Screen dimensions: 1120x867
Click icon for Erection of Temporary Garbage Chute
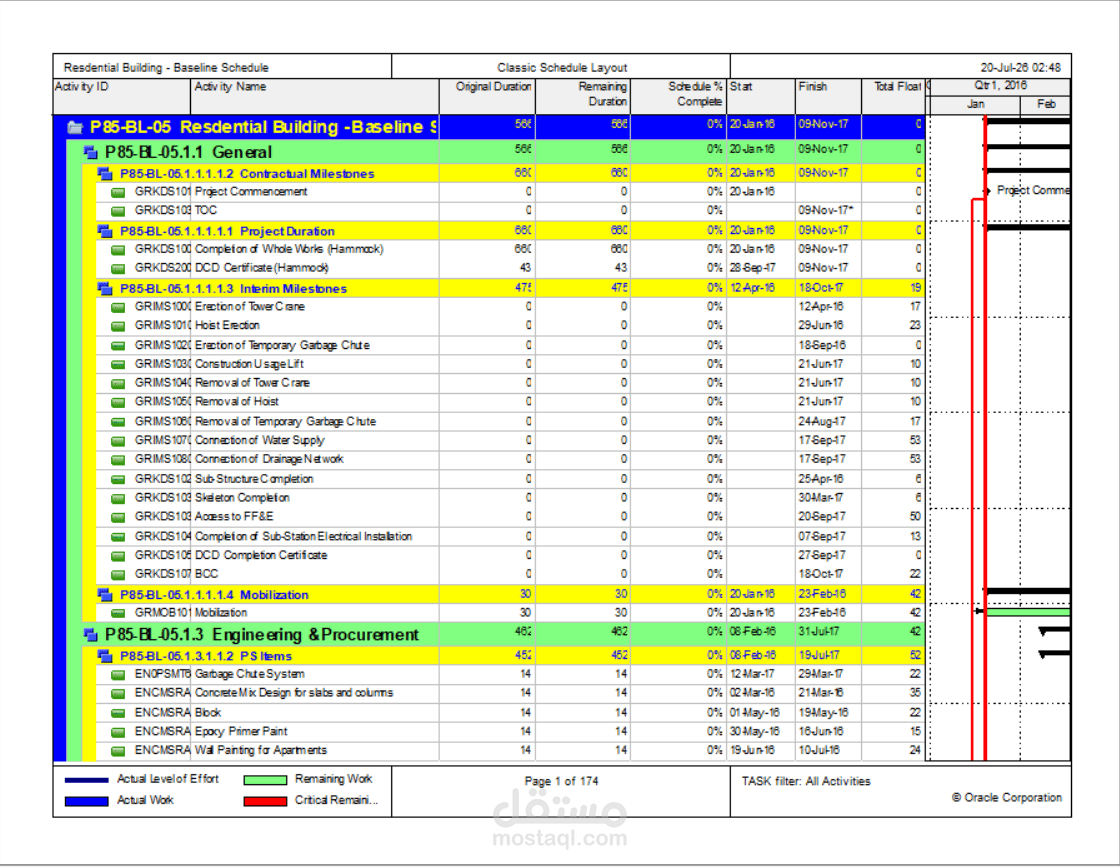(118, 346)
